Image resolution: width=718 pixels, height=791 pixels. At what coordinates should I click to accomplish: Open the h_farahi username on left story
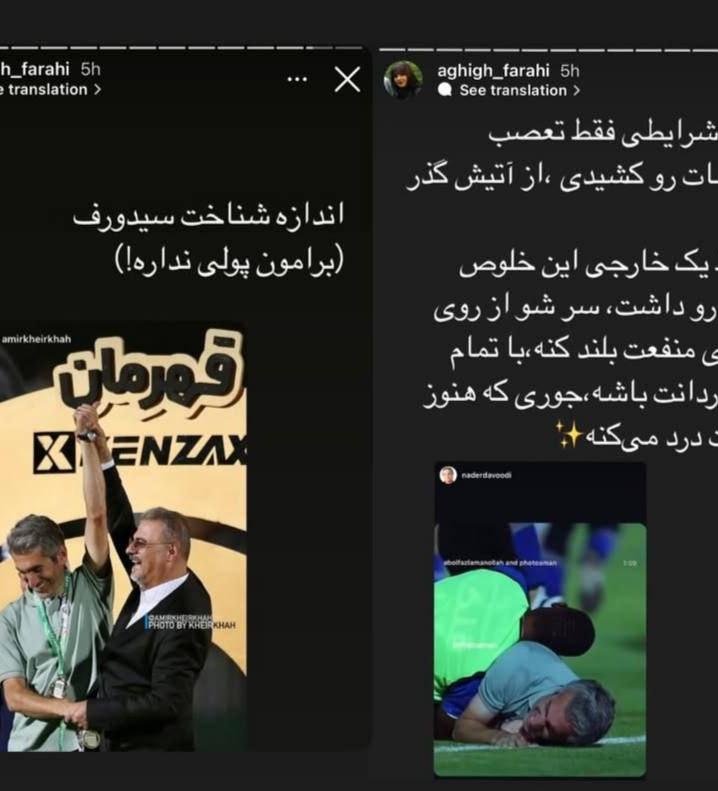point(35,69)
